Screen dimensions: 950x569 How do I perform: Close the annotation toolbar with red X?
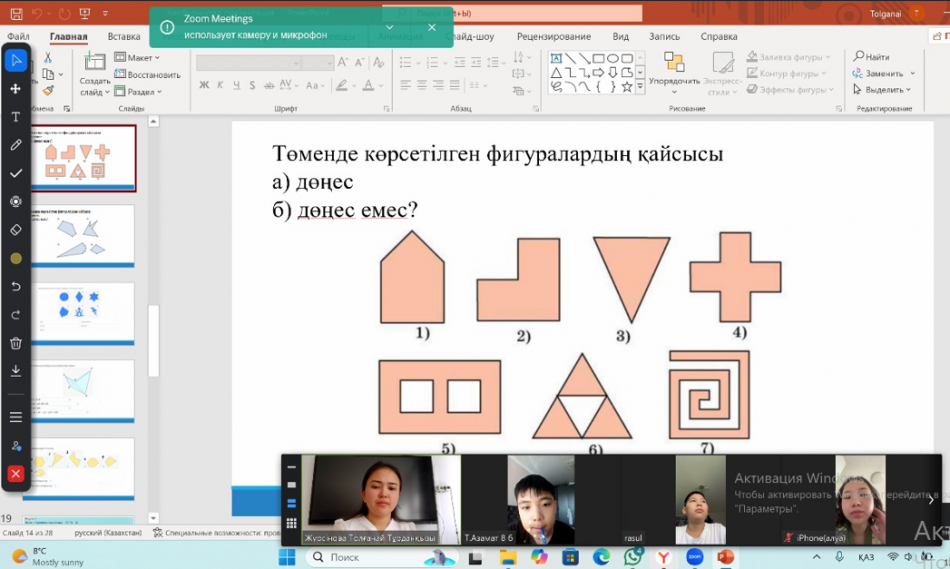[x=16, y=473]
